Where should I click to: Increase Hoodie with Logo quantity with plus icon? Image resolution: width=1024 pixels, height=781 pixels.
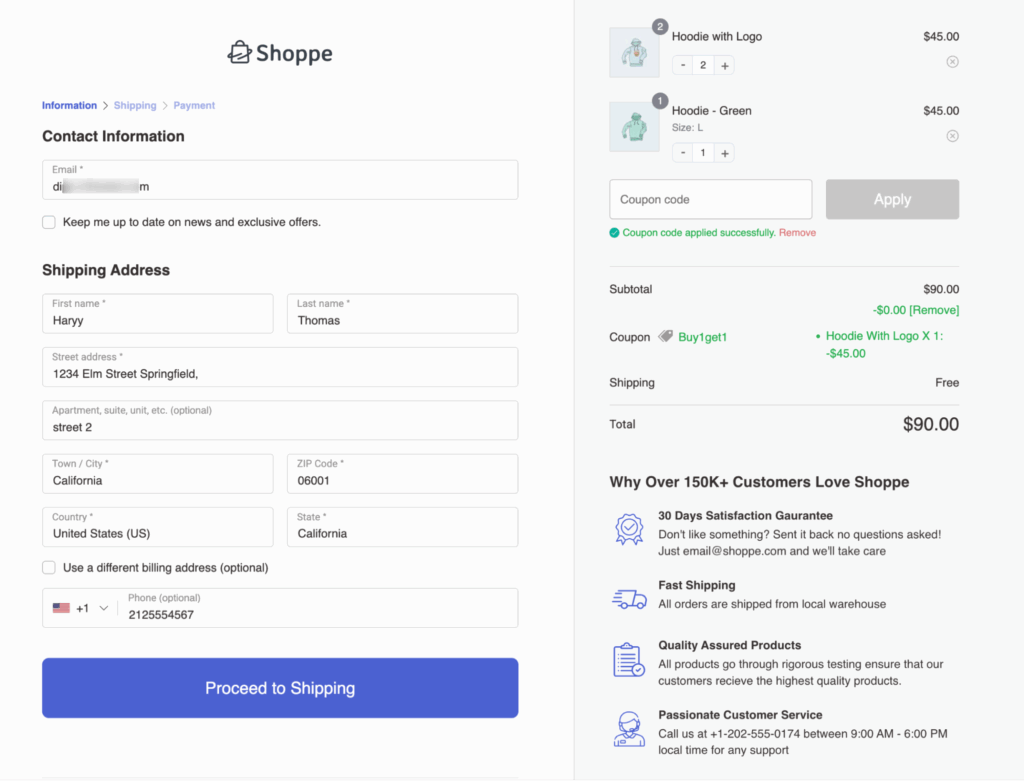tap(724, 65)
